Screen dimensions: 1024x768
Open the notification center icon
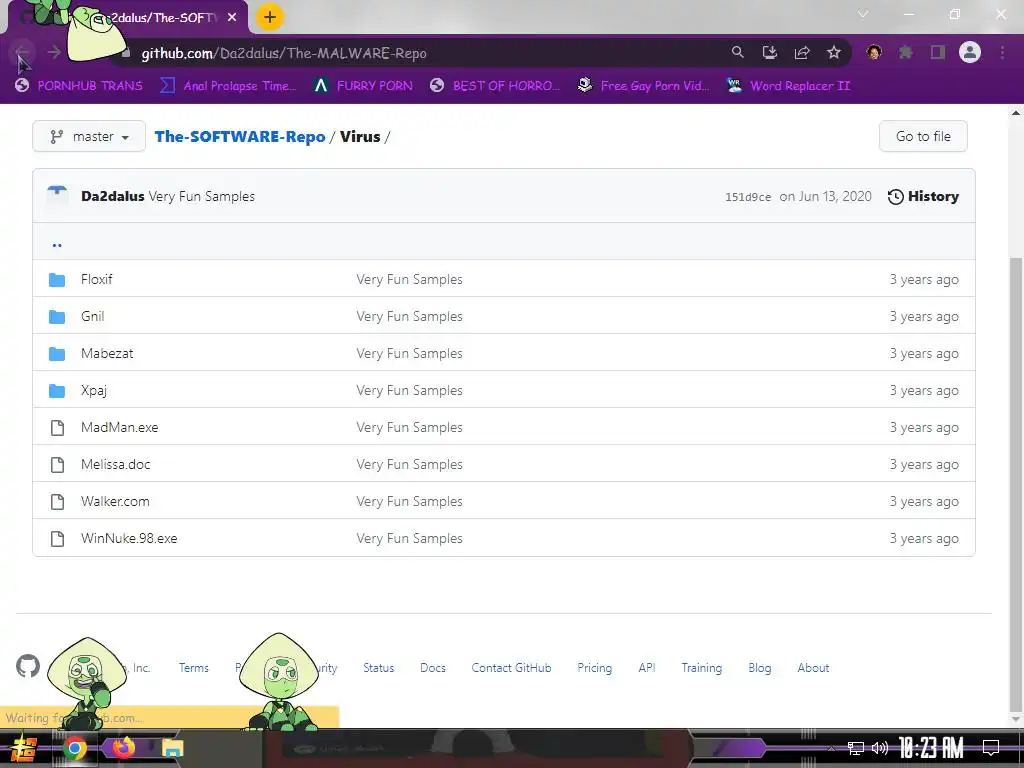[991, 748]
